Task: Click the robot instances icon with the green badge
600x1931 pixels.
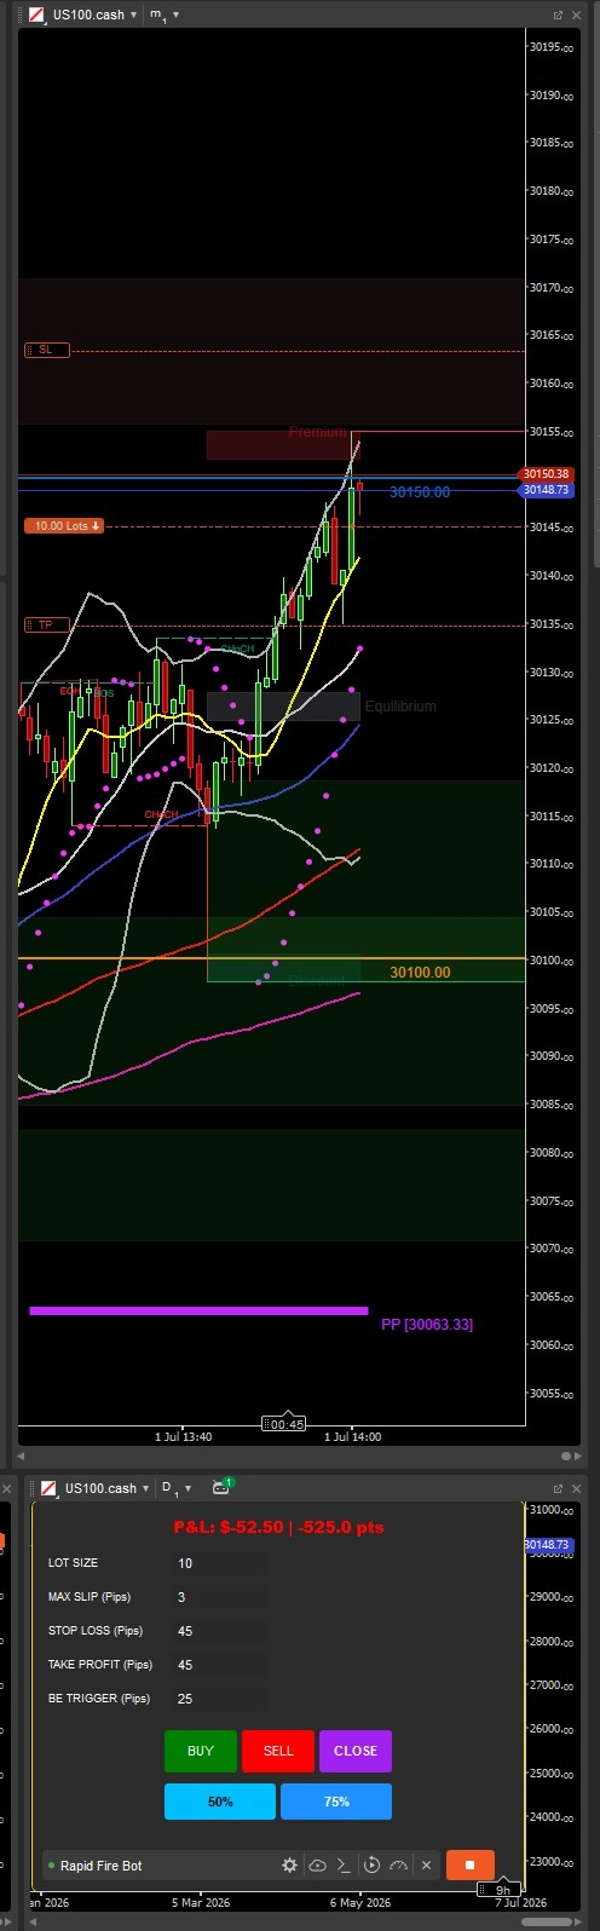Action: [x=221, y=1487]
